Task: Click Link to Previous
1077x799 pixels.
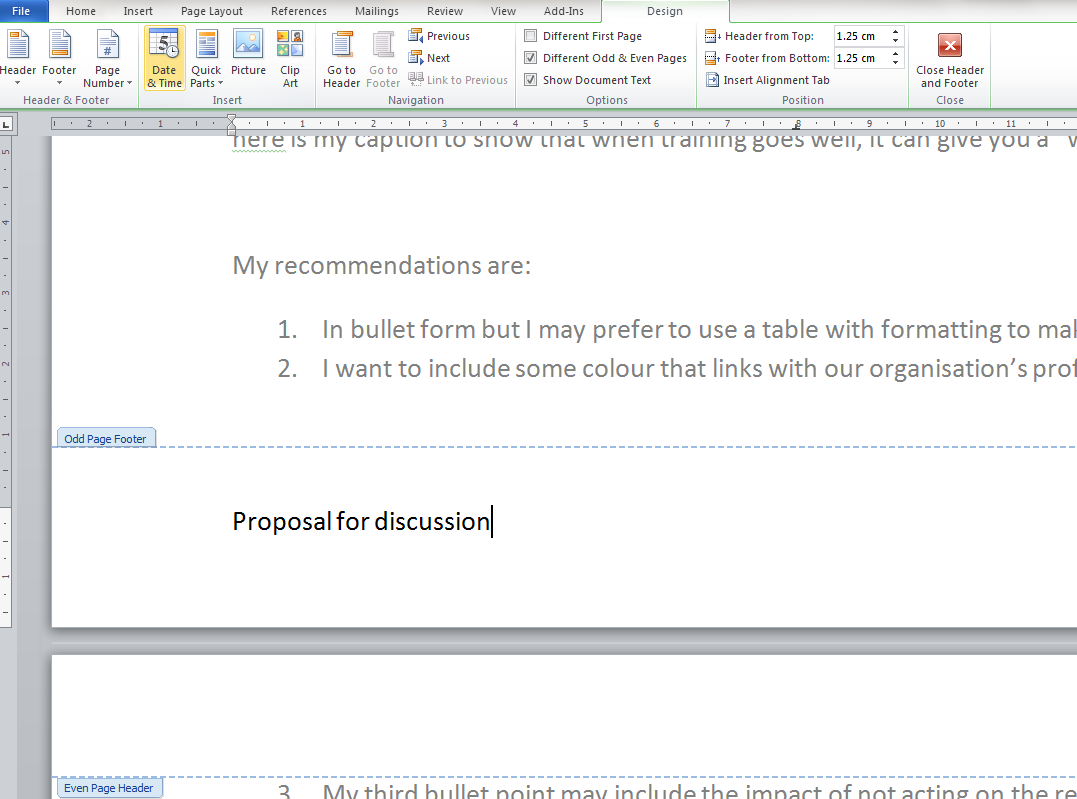Action: [x=457, y=80]
